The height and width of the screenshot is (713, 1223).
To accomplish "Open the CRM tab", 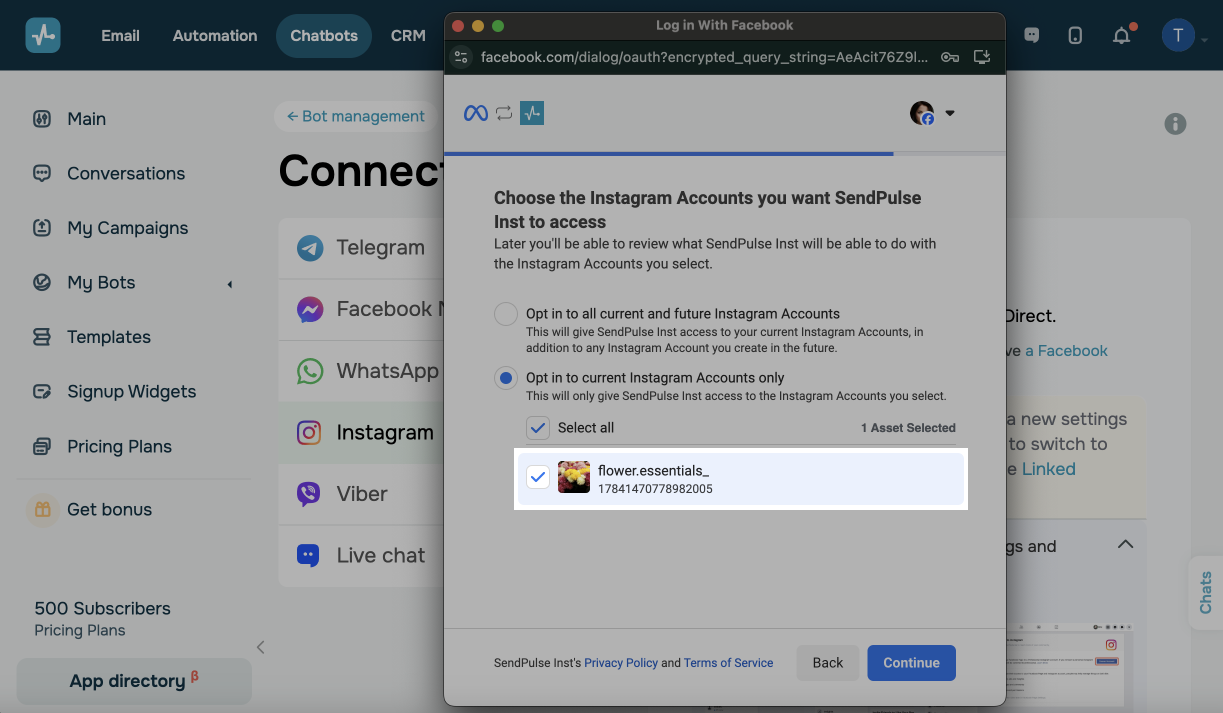I will [408, 35].
